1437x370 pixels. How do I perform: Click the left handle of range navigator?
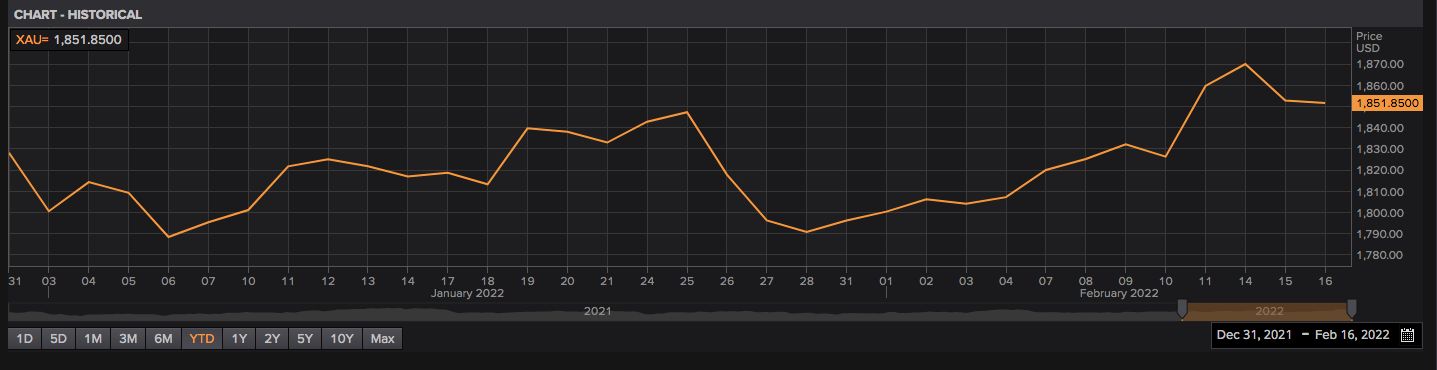1182,309
